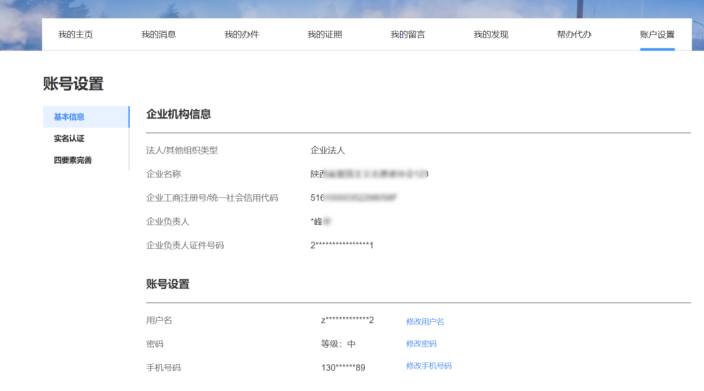This screenshot has width=704, height=391.
Task: Open the 我的主页 tab
Action: [x=75, y=35]
